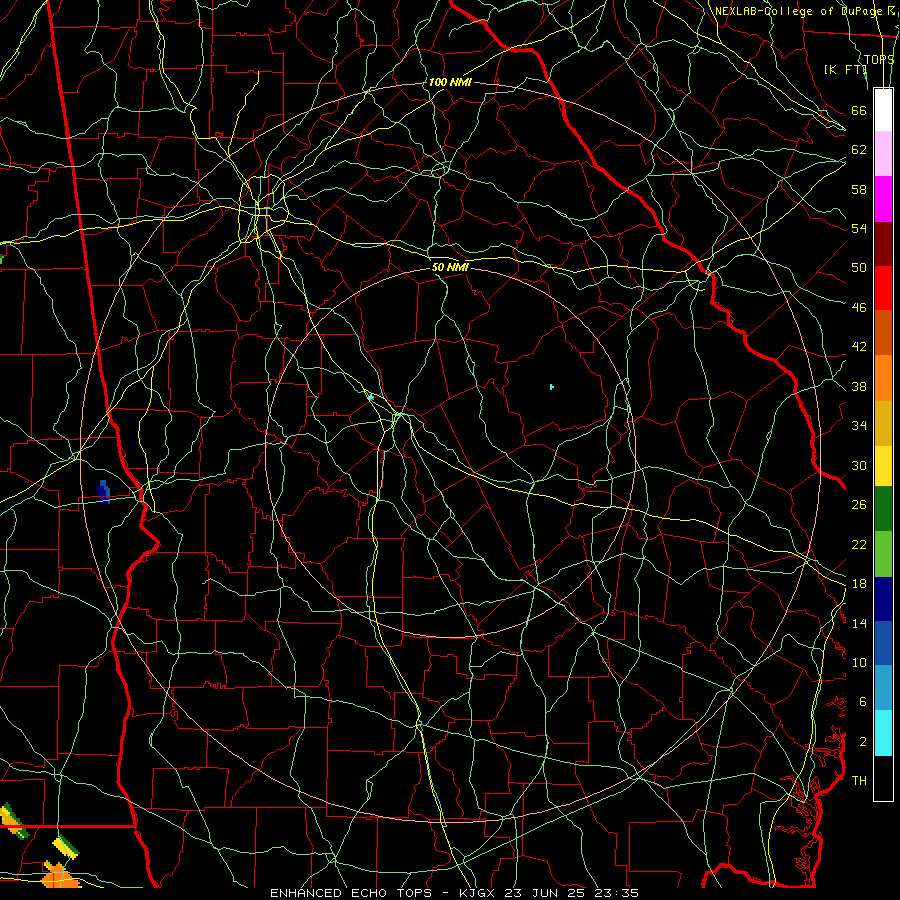Click the '38' legend value
900x900 pixels.
(x=859, y=386)
